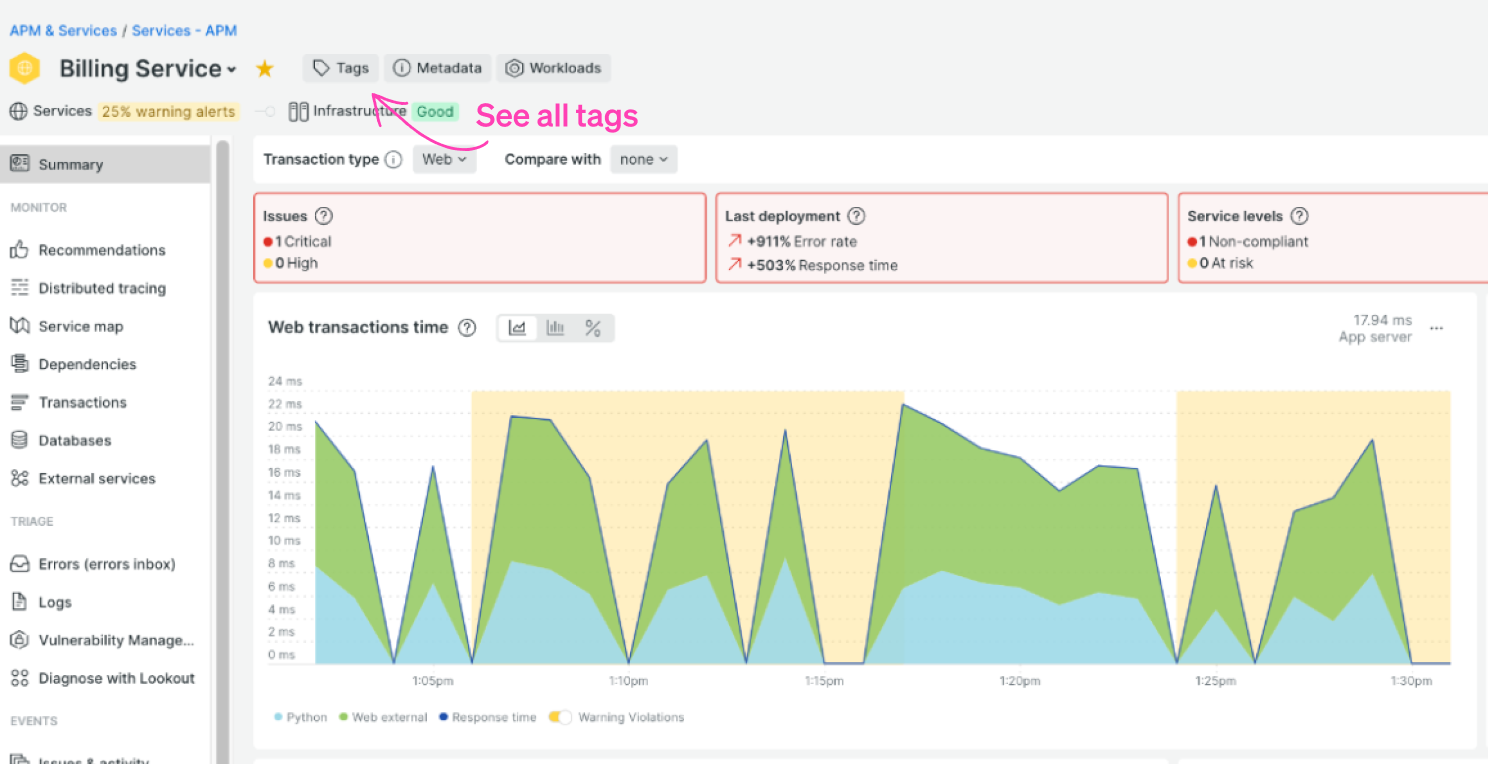Open help icon next to Issues
1488x764 pixels.
(324, 216)
